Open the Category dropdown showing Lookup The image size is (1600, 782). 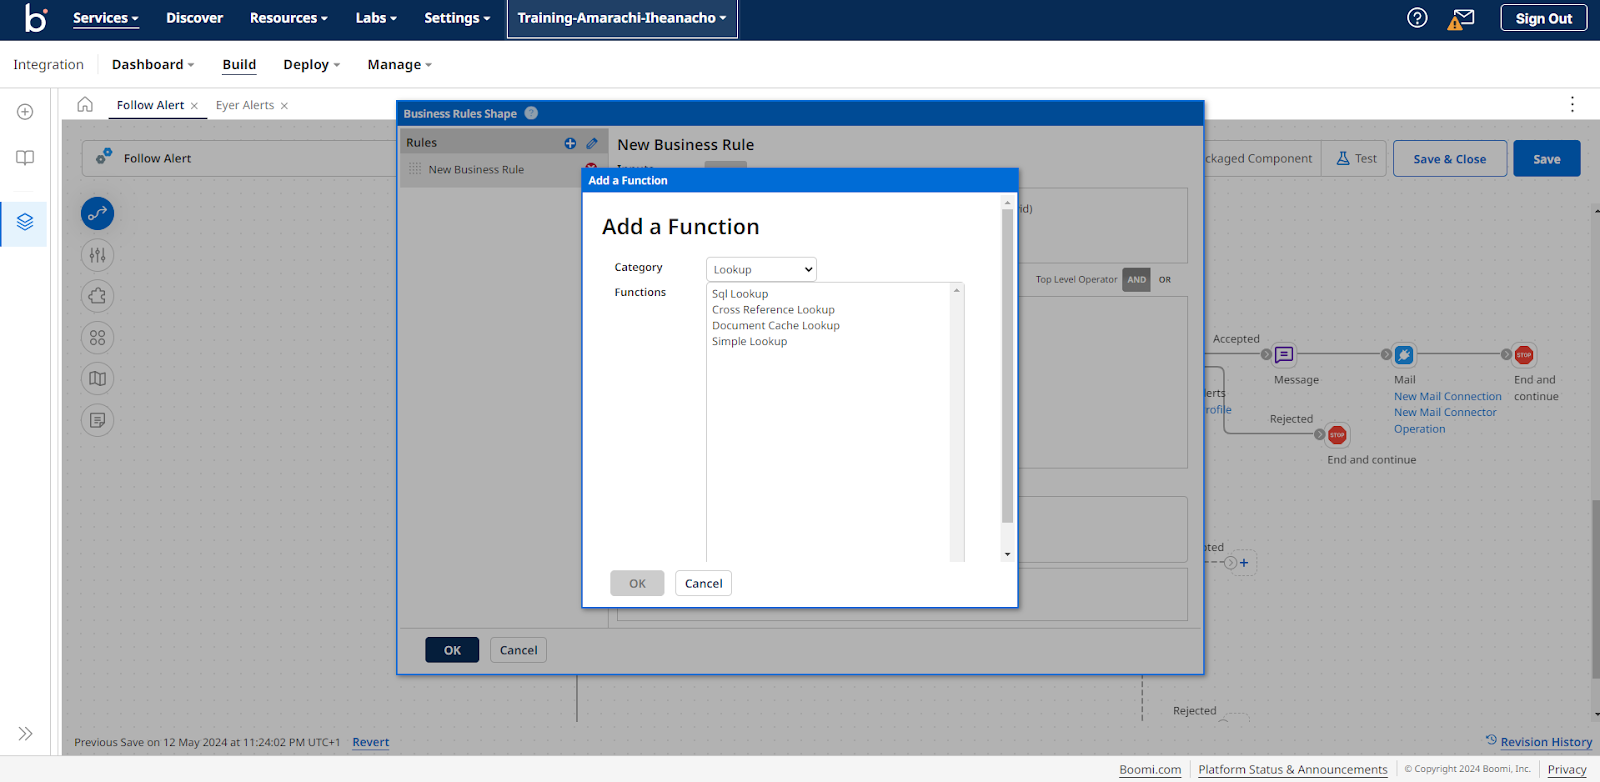tap(761, 269)
